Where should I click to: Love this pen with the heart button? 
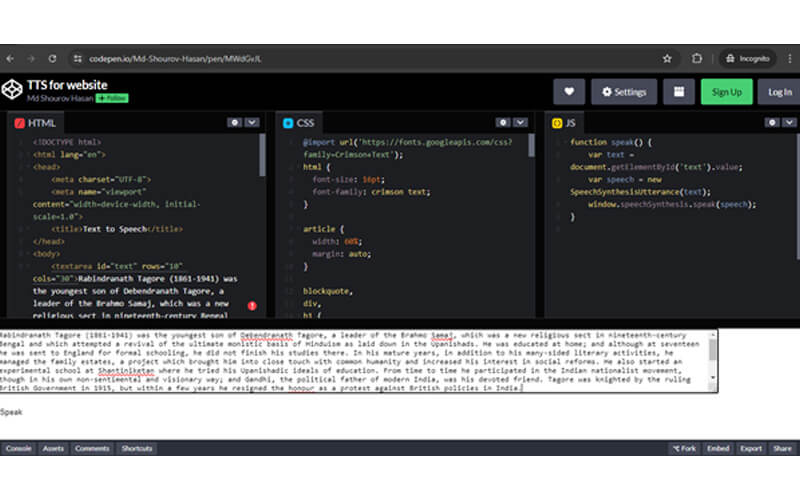569,92
